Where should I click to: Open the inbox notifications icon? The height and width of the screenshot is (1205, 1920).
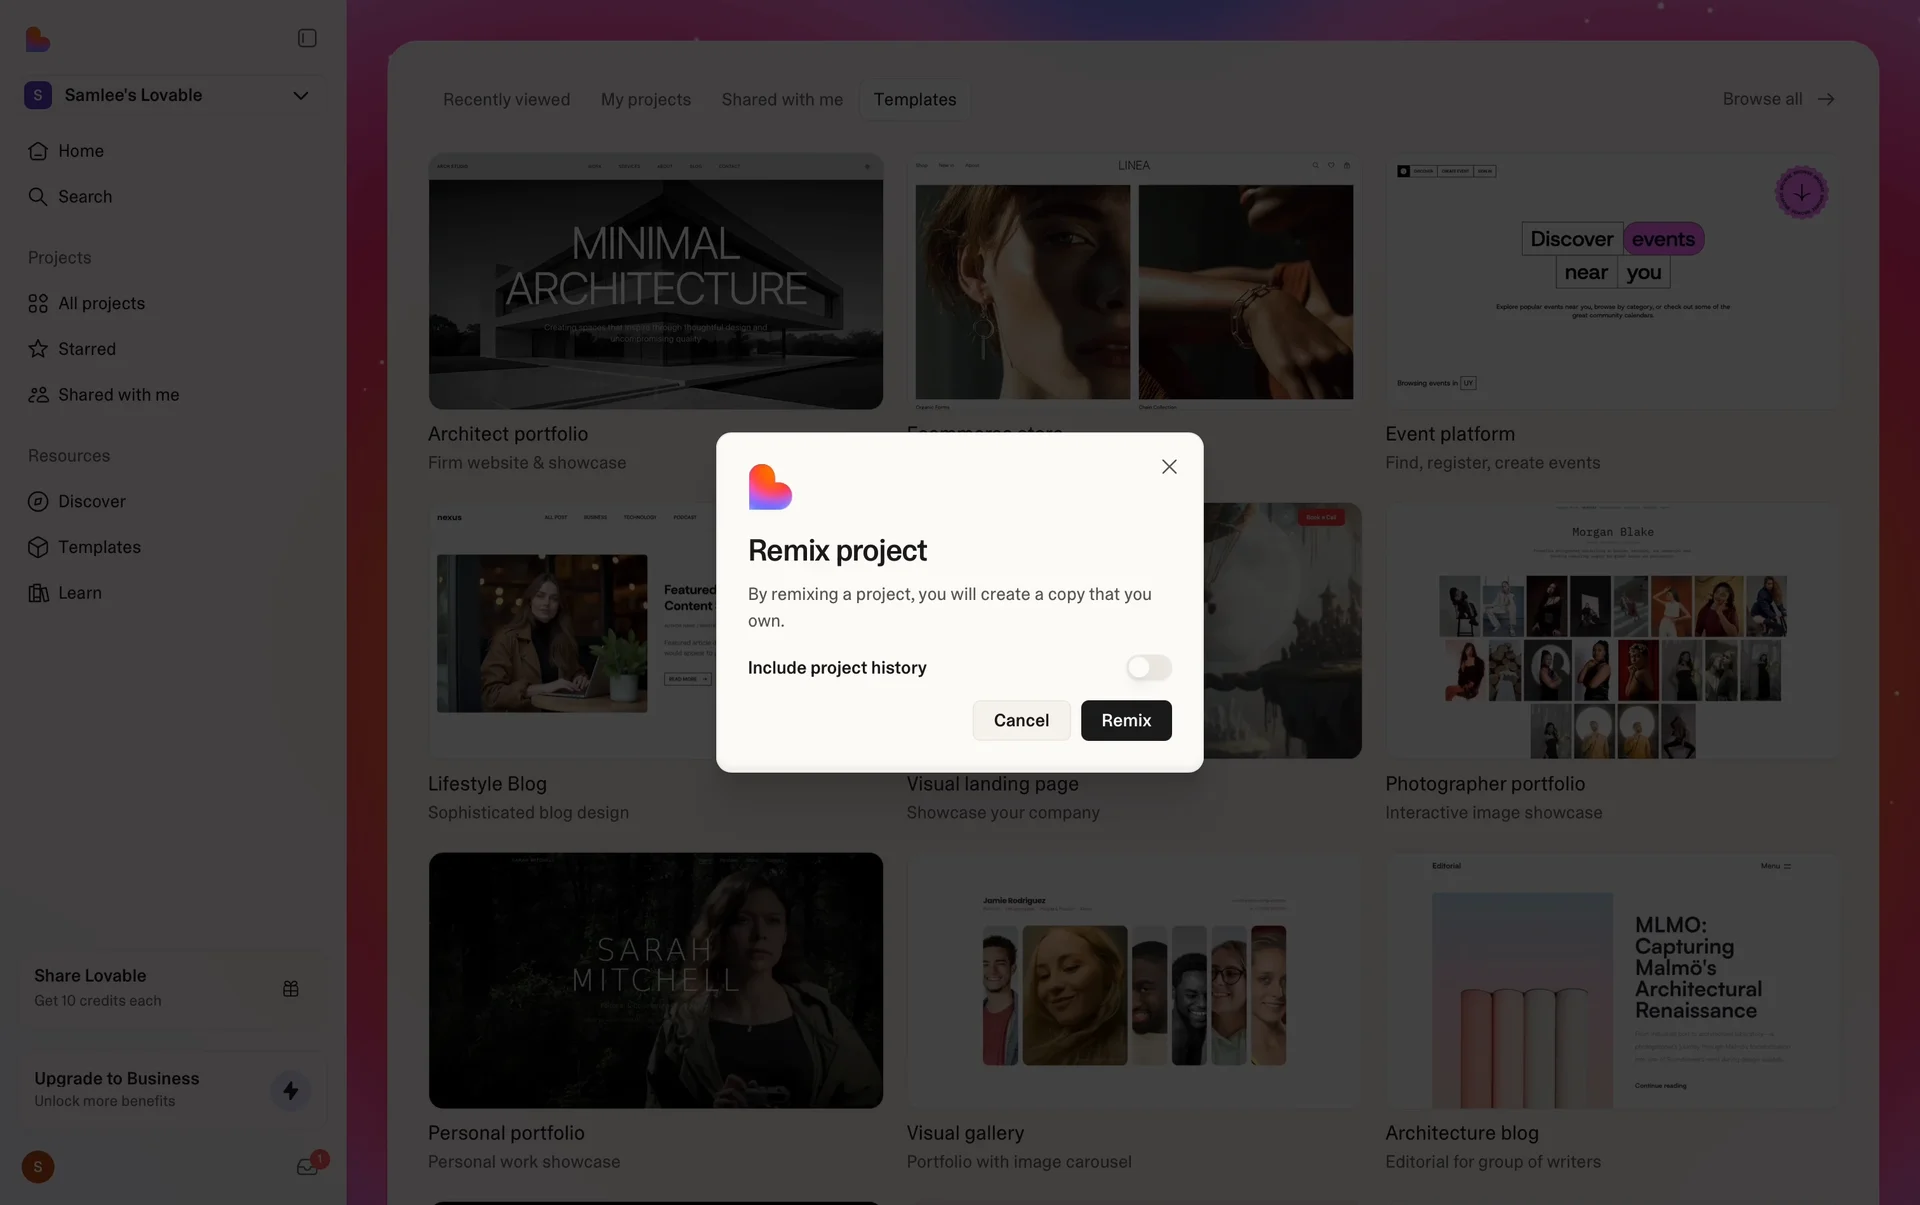point(307,1167)
